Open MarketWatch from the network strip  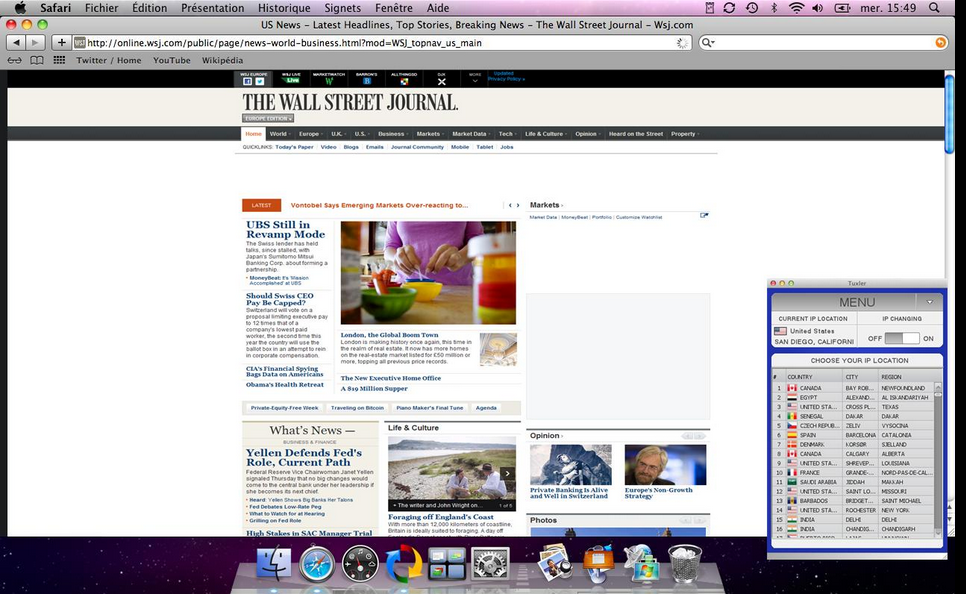point(329,78)
